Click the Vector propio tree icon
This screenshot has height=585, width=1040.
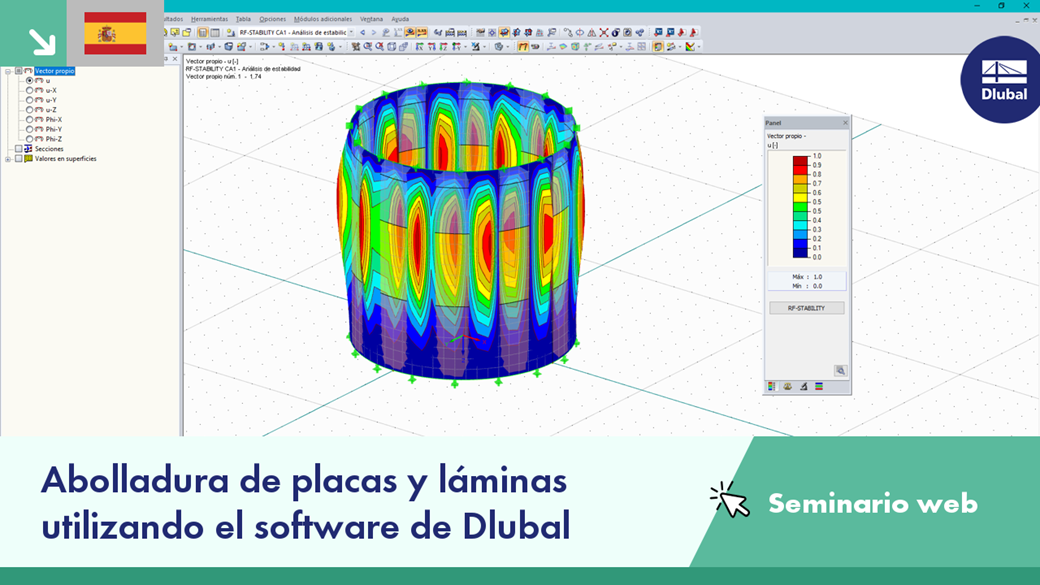pos(29,71)
